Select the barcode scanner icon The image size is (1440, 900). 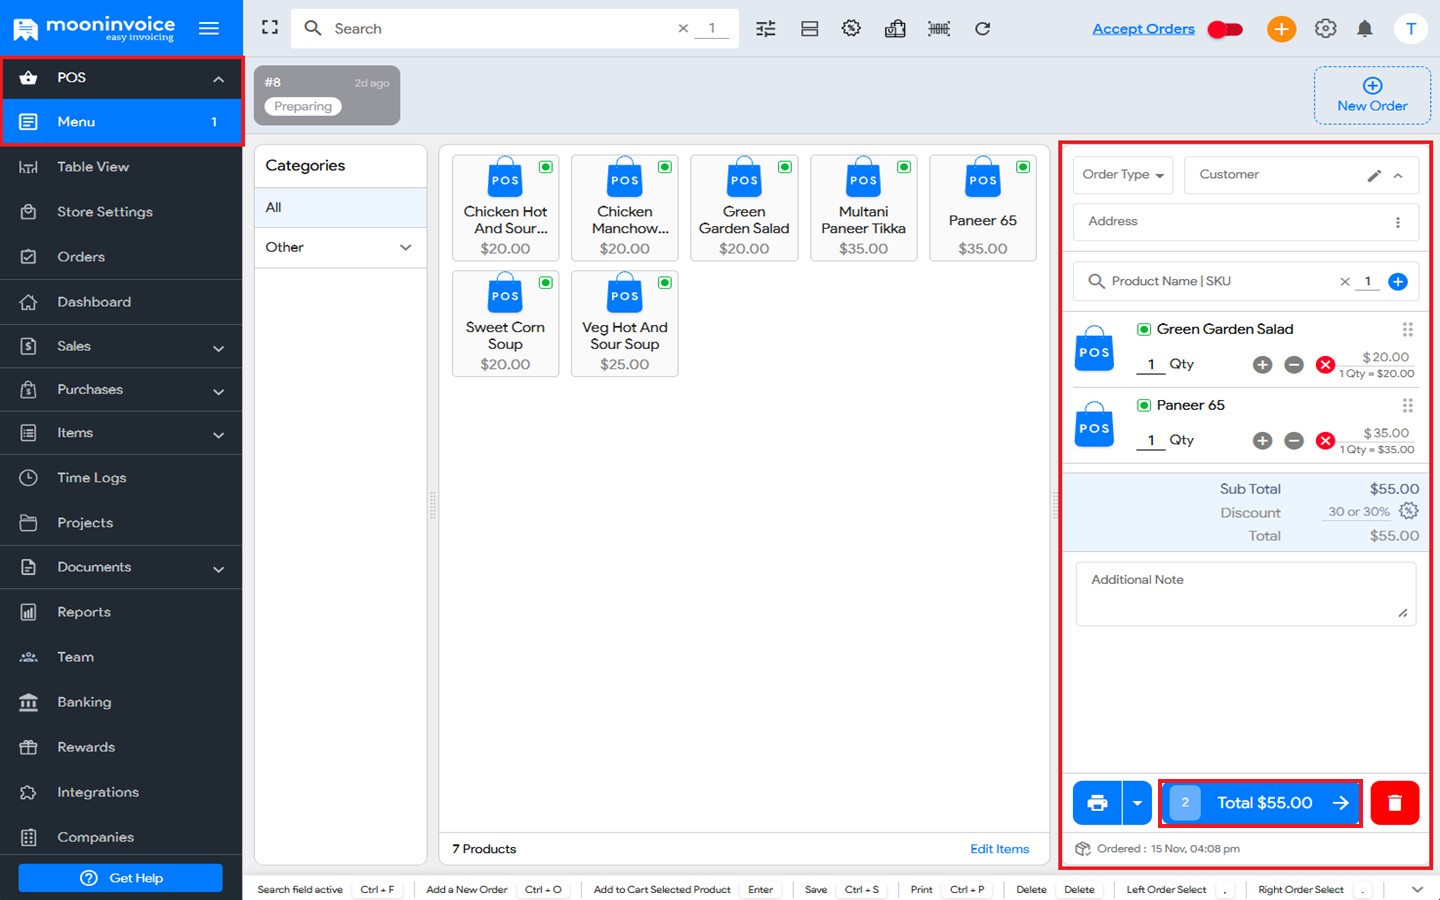939,28
